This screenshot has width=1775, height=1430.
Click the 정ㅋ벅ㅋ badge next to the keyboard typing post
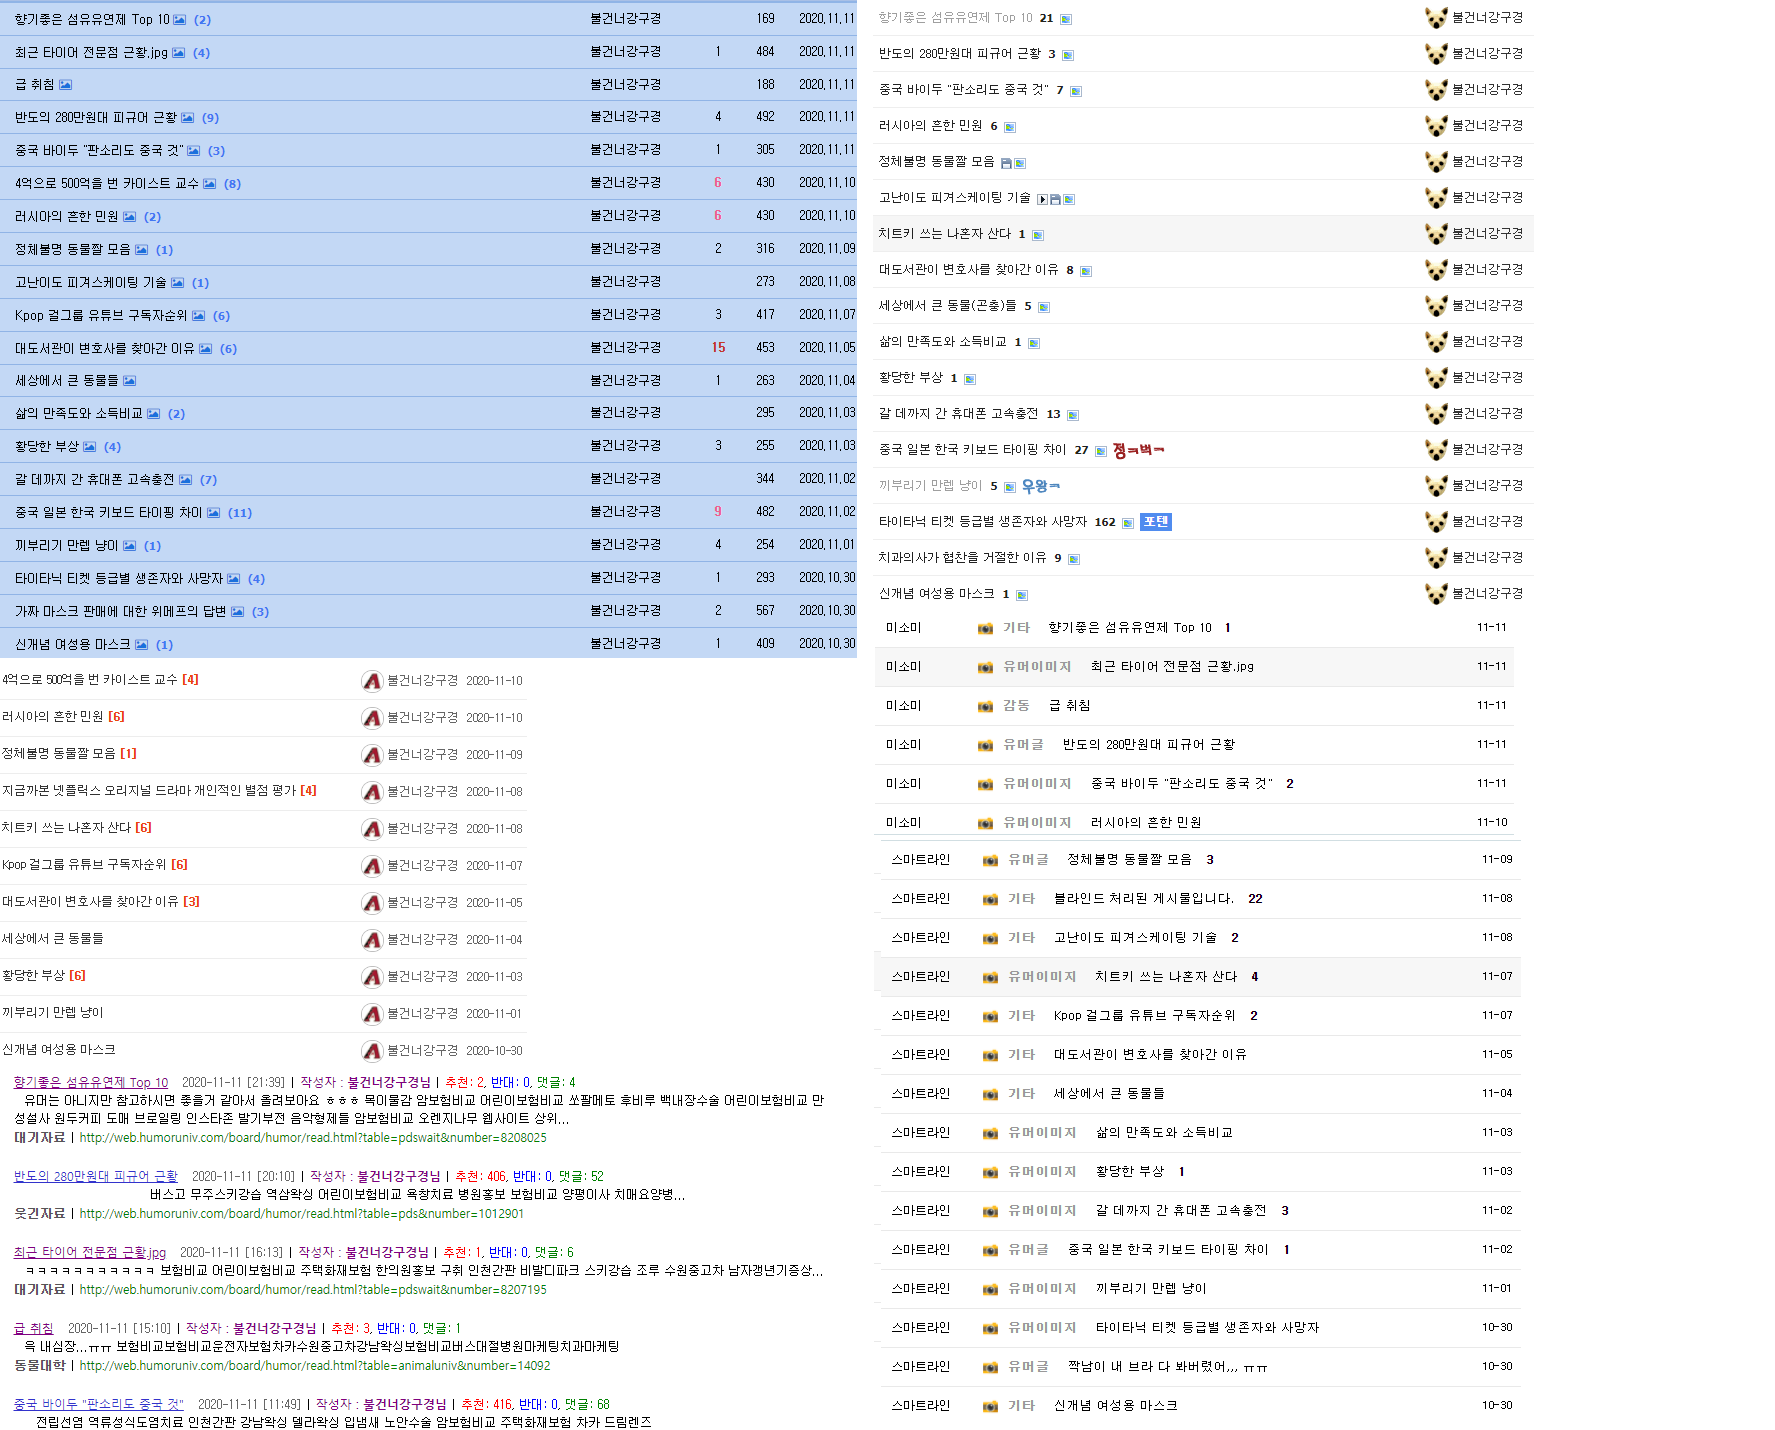pyautogui.click(x=1138, y=450)
